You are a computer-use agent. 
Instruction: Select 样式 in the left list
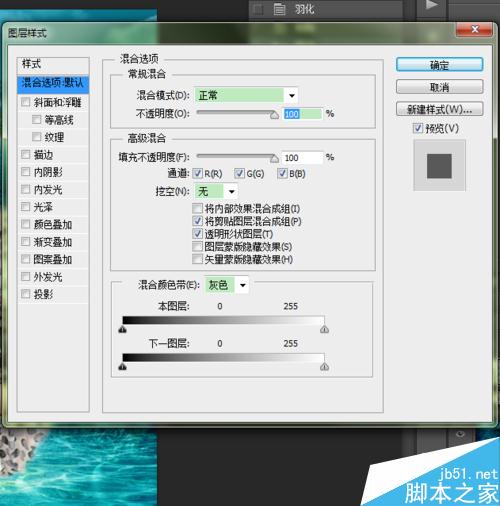(53, 64)
